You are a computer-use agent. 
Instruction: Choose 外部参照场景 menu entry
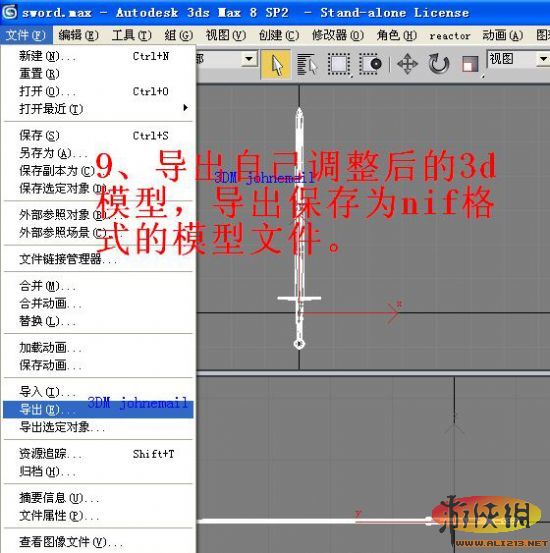[98, 232]
